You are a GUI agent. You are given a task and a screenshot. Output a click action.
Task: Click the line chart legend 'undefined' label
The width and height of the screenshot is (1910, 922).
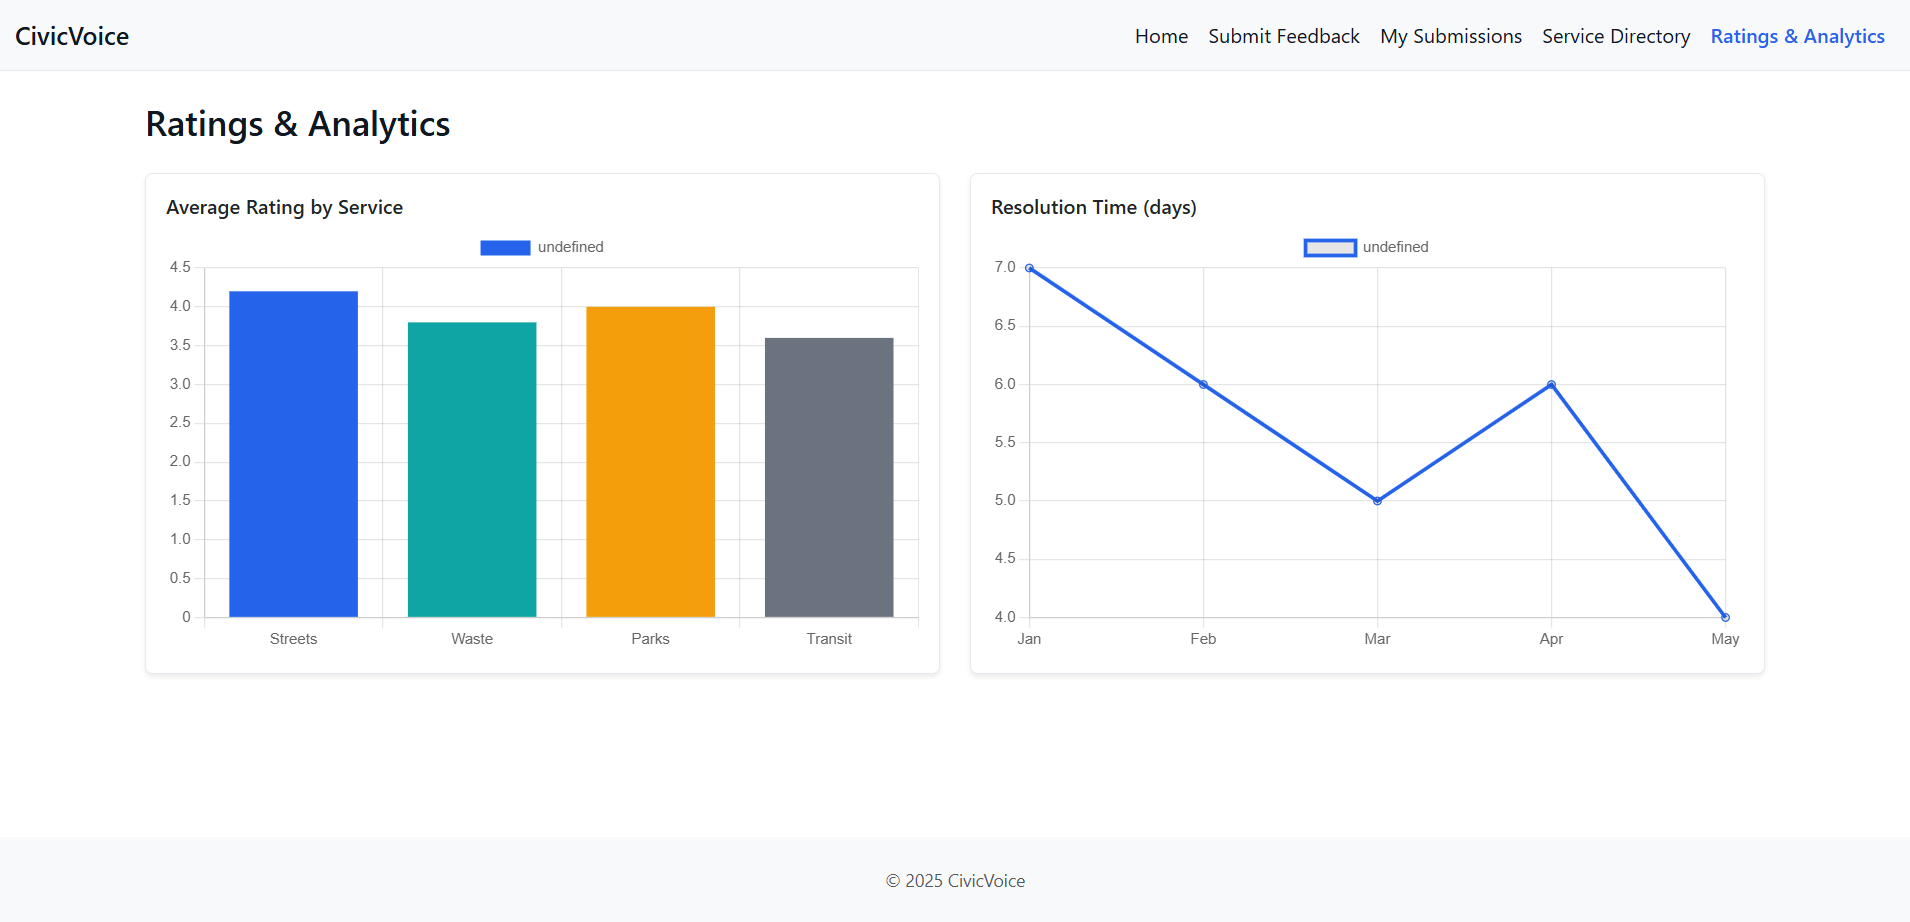(1395, 247)
